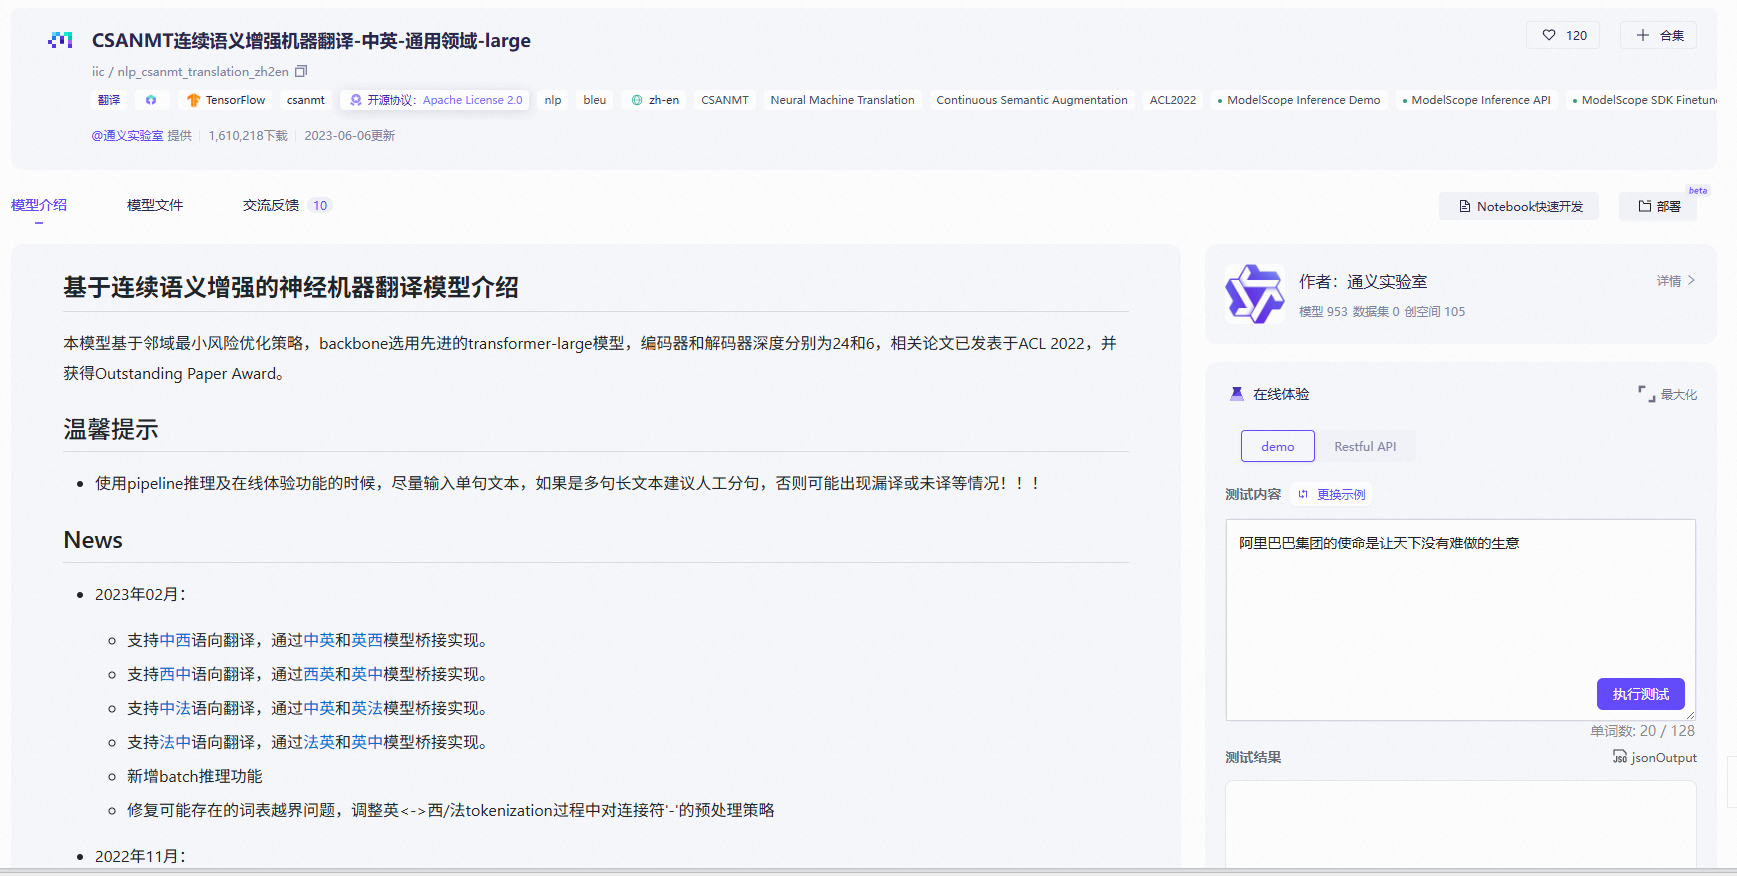Click the blue hexagon icon tag
1737x876 pixels.
click(x=151, y=100)
